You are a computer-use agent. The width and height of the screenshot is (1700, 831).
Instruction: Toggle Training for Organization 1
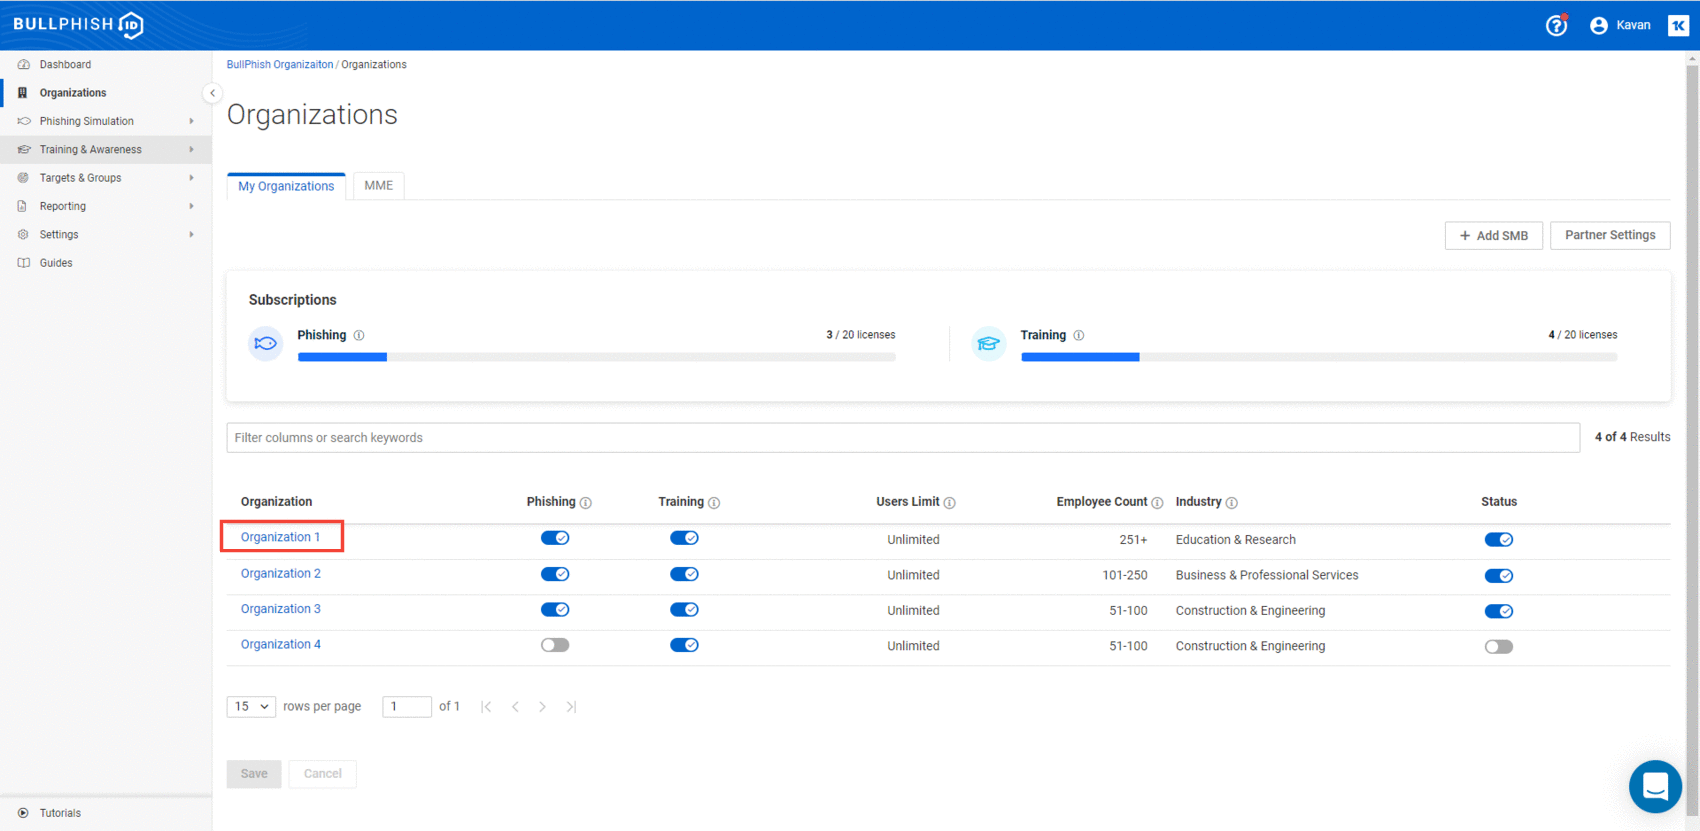[x=684, y=538]
